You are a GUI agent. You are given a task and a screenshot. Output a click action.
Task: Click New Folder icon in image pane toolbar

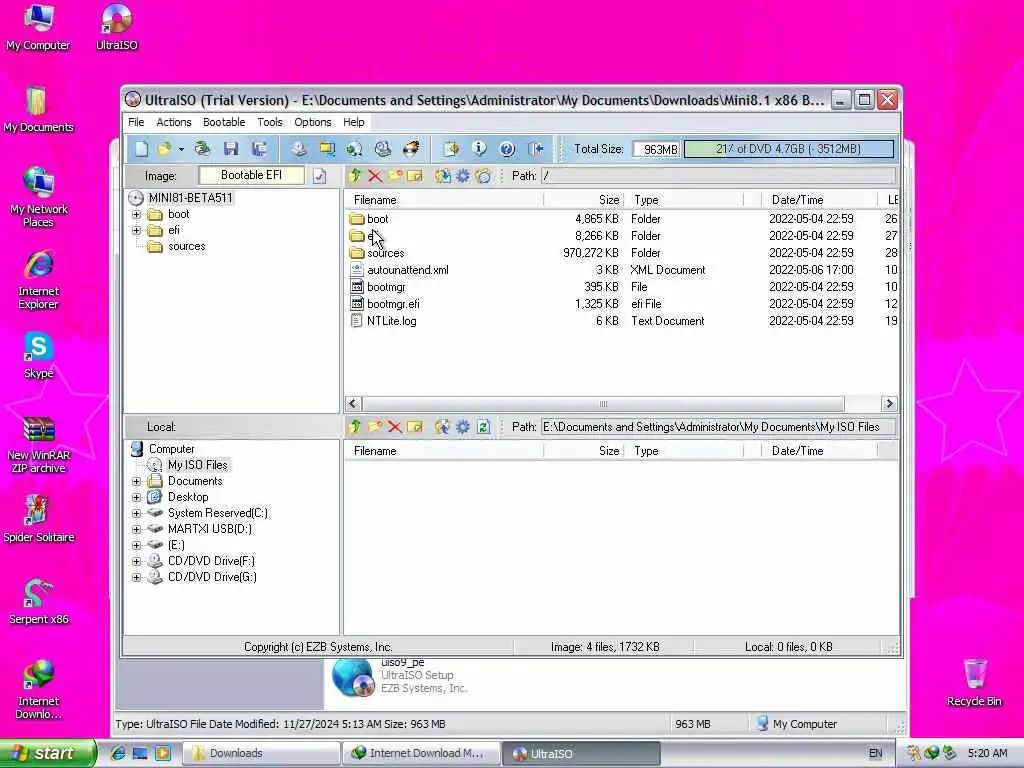point(395,176)
